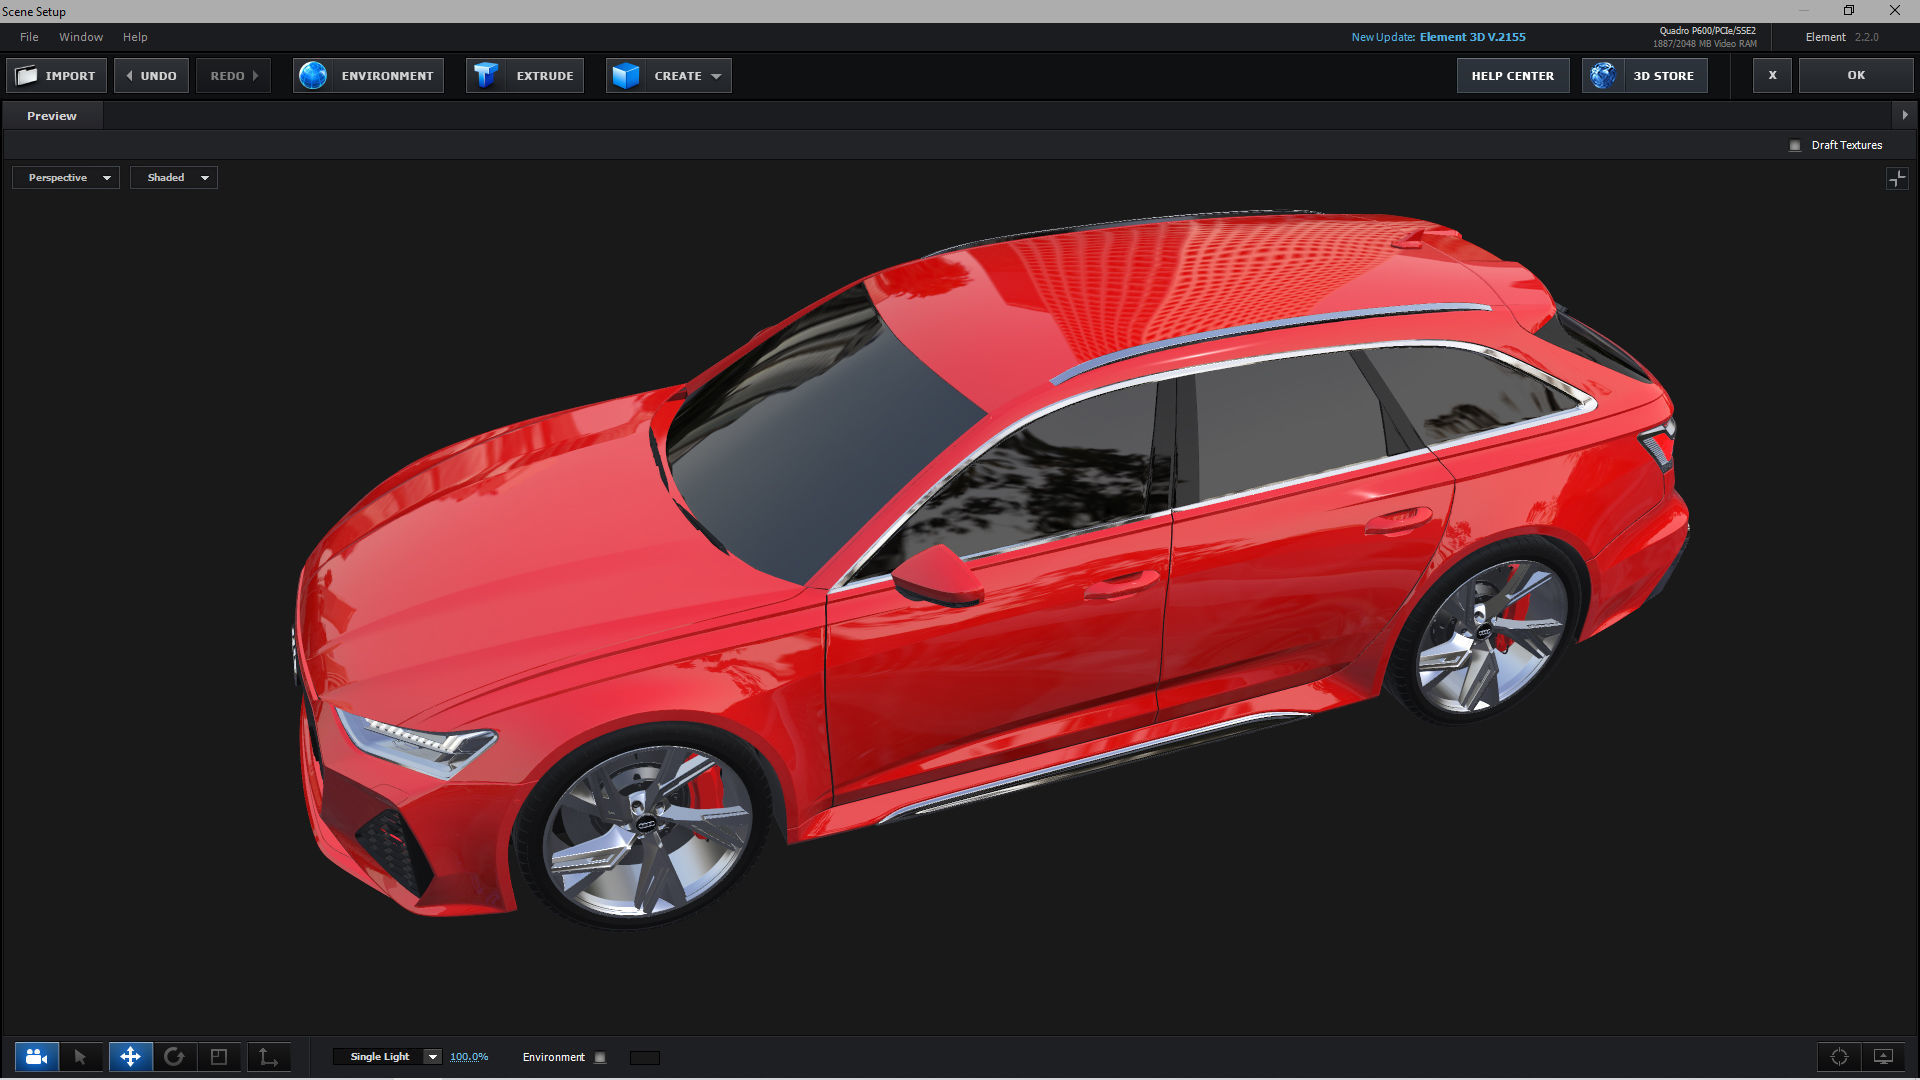Select the axis anchor tool
The image size is (1920, 1080).
(x=268, y=1057)
